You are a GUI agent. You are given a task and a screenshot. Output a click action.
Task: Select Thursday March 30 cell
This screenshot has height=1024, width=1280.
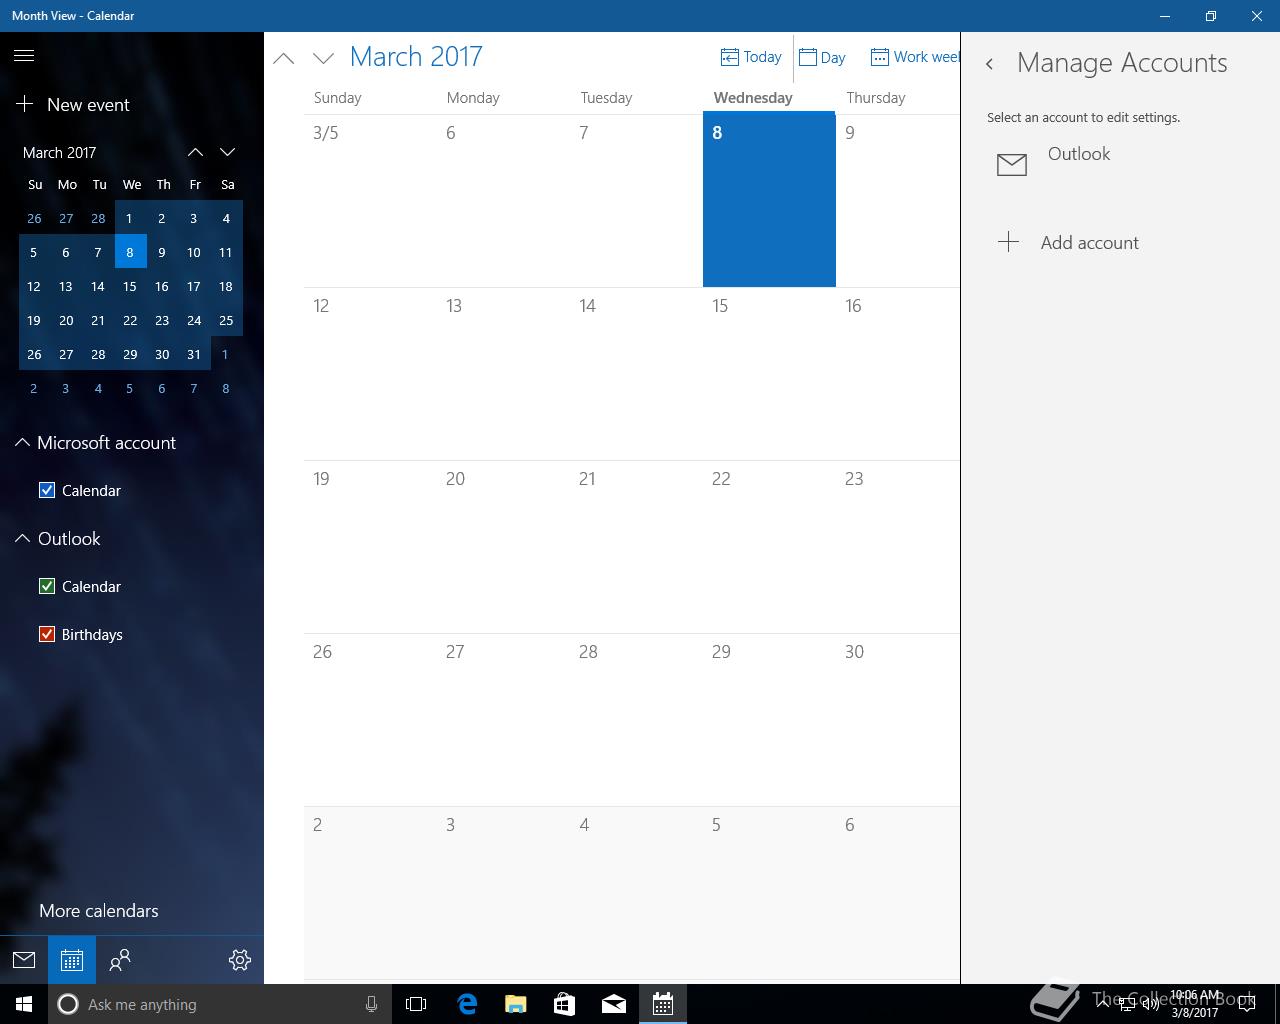pos(898,720)
